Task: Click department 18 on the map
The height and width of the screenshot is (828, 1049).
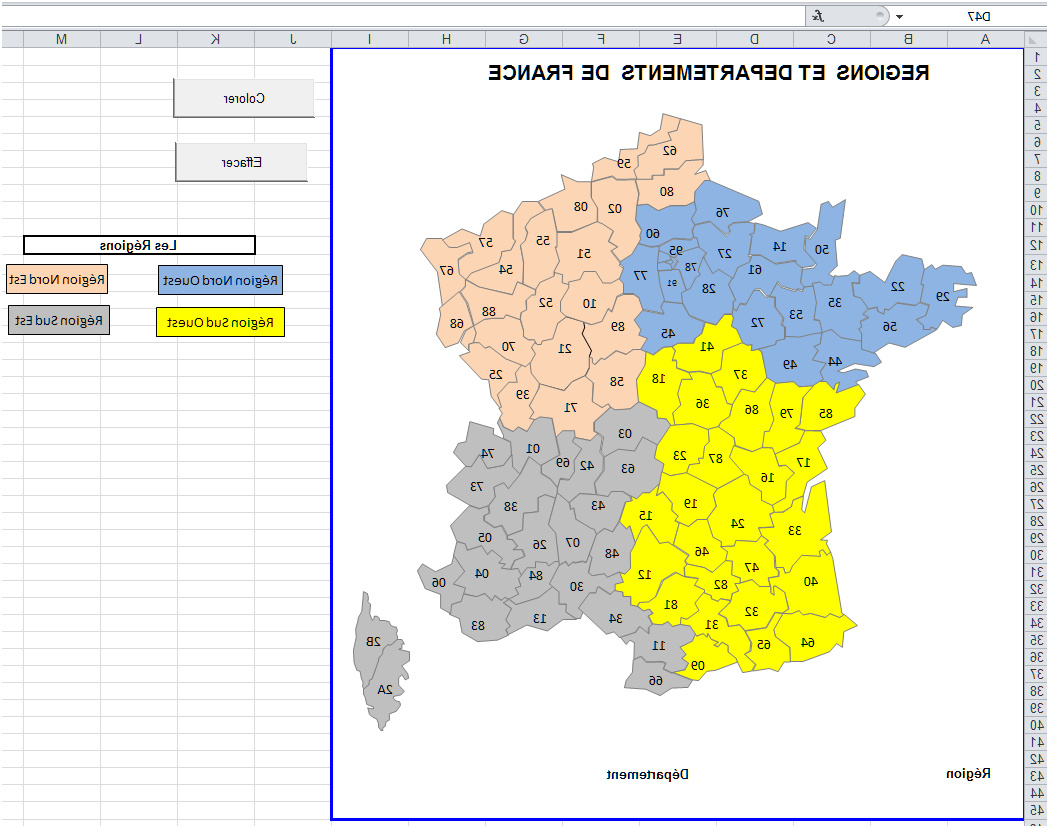Action: pyautogui.click(x=658, y=379)
